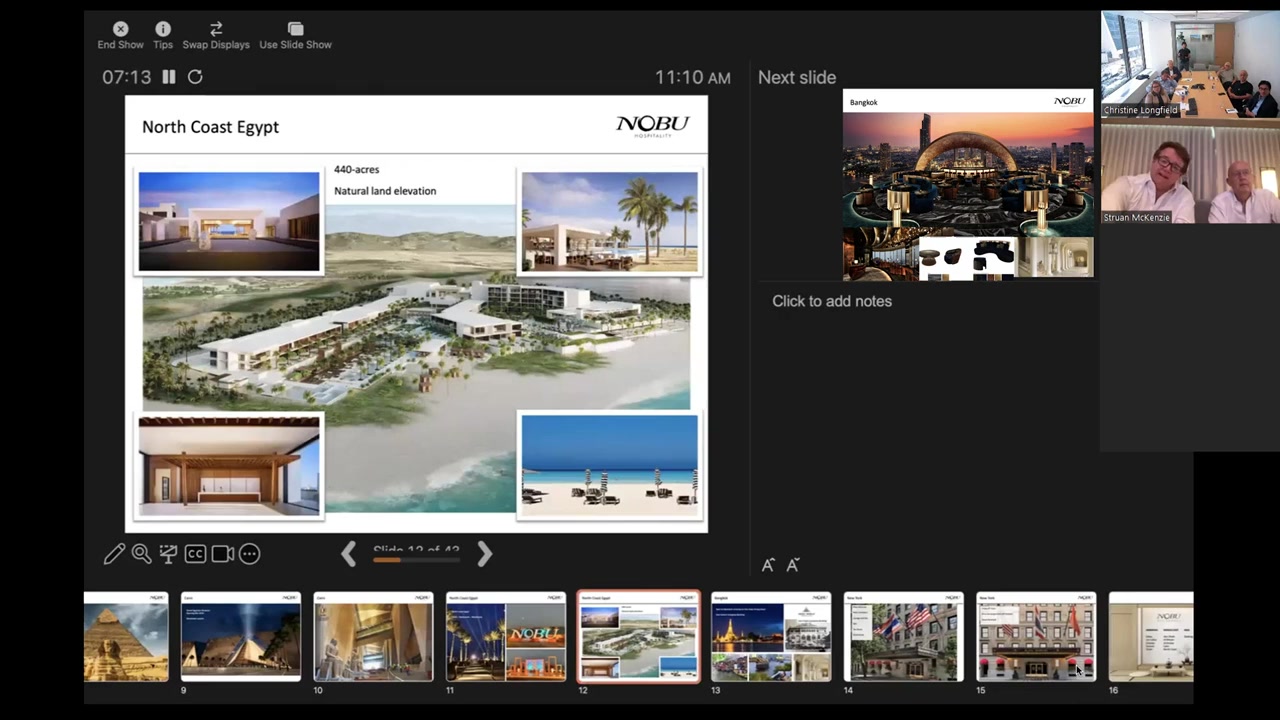Screen dimensions: 1280x720
Task: Reset the elapsed timer
Action: 195,77
